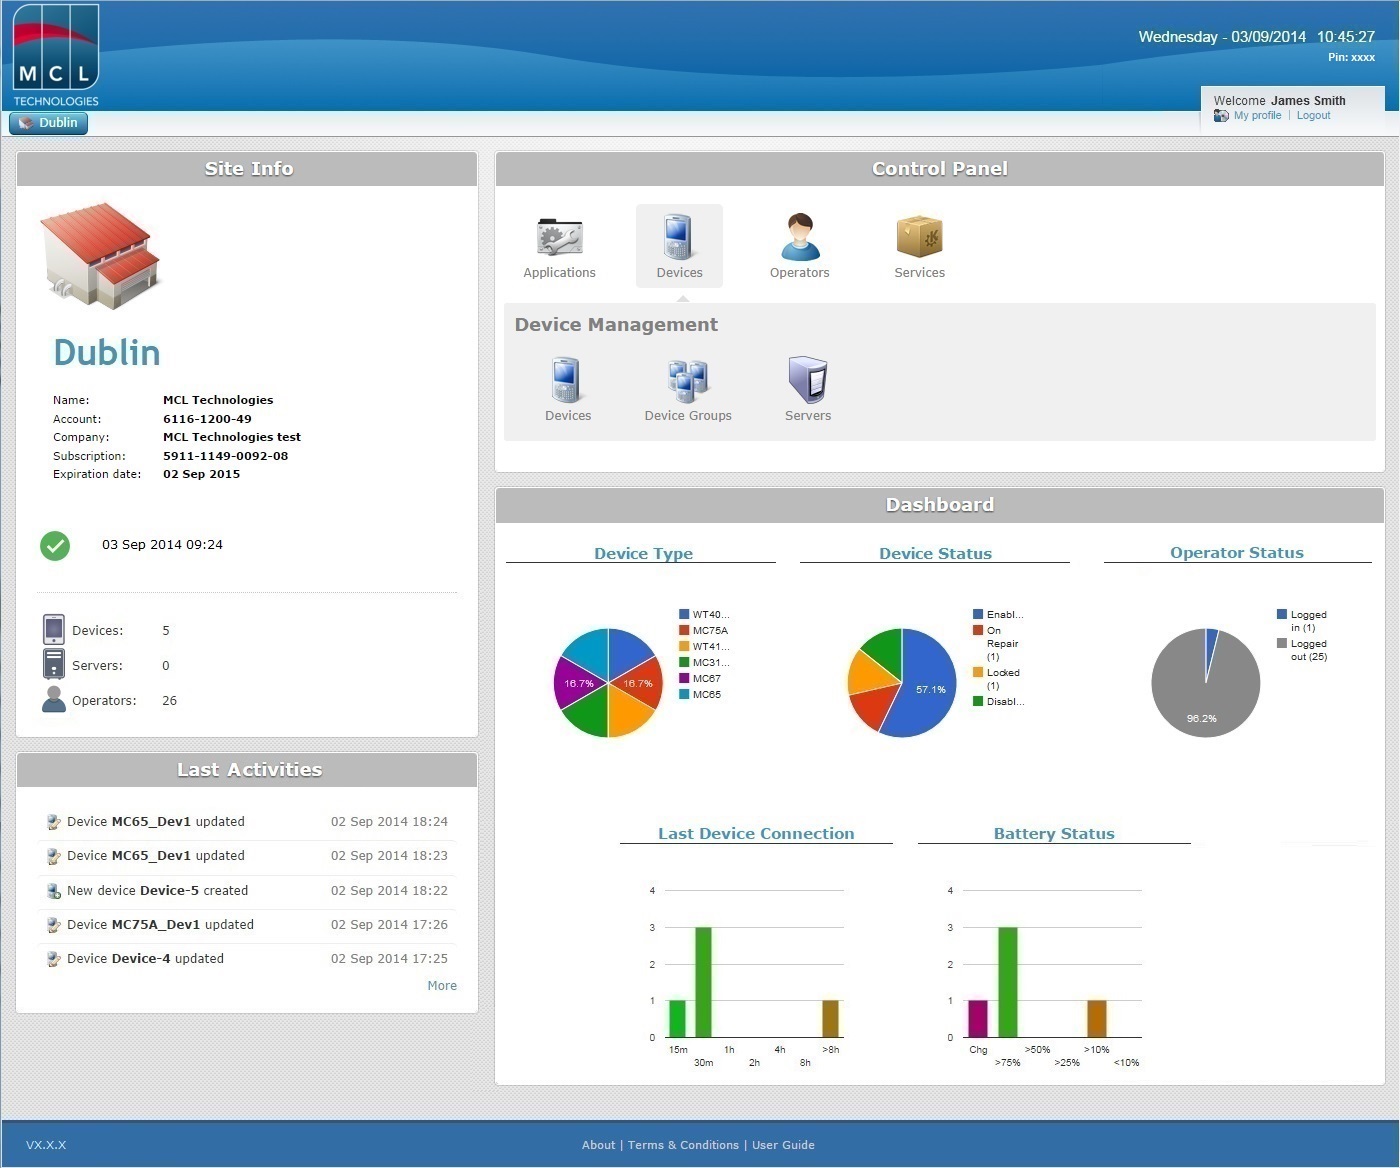Click the header date and time text
This screenshot has width=1400, height=1168.
coord(1256,37)
